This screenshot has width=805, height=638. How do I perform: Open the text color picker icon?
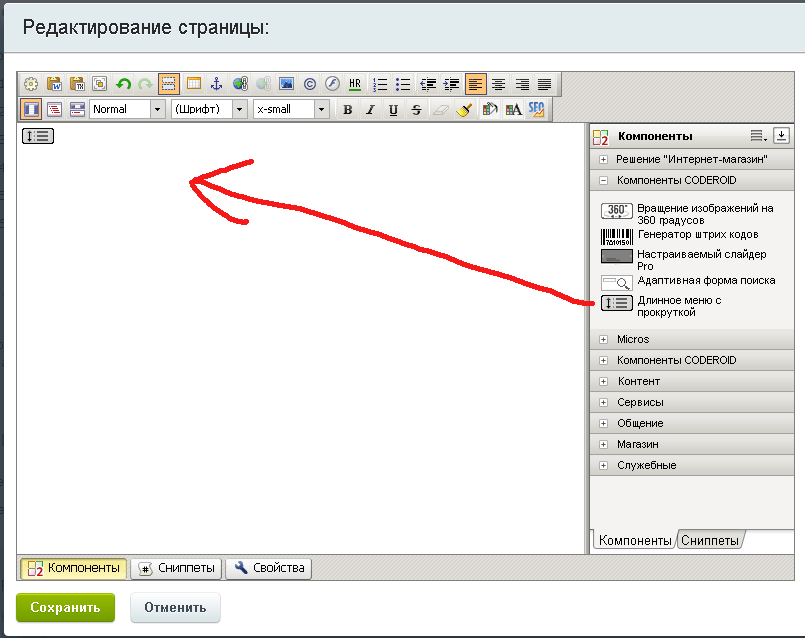pos(513,110)
